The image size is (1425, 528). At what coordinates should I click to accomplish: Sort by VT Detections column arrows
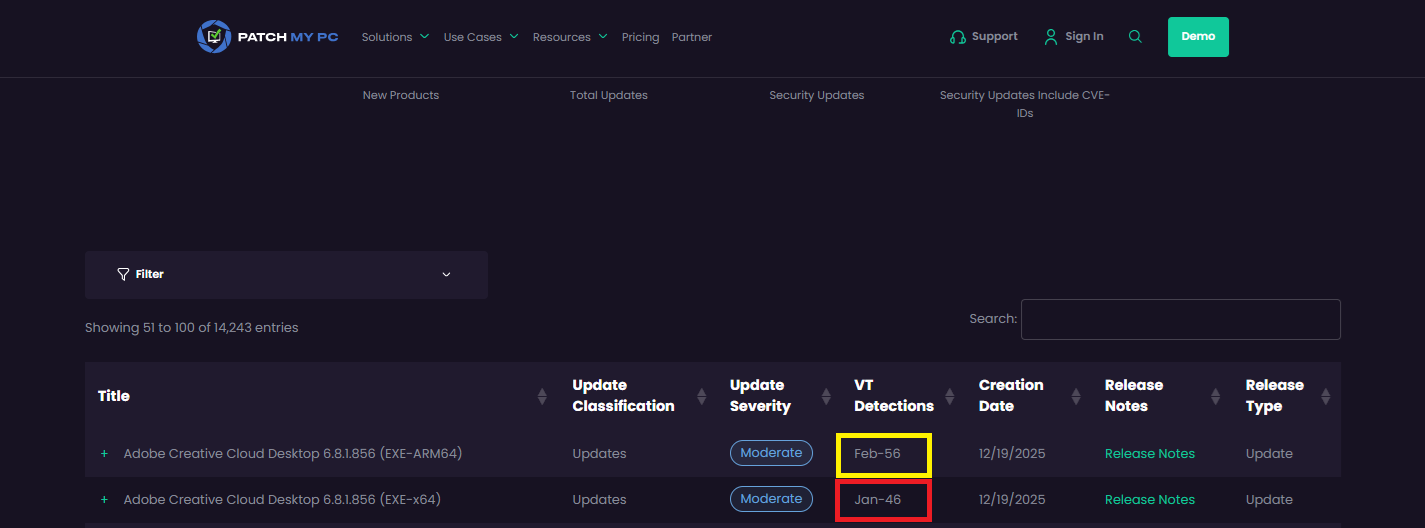[x=951, y=396]
